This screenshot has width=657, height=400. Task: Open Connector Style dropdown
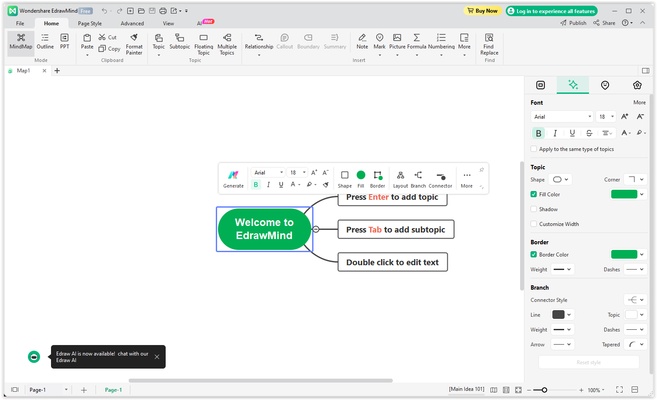[635, 300]
